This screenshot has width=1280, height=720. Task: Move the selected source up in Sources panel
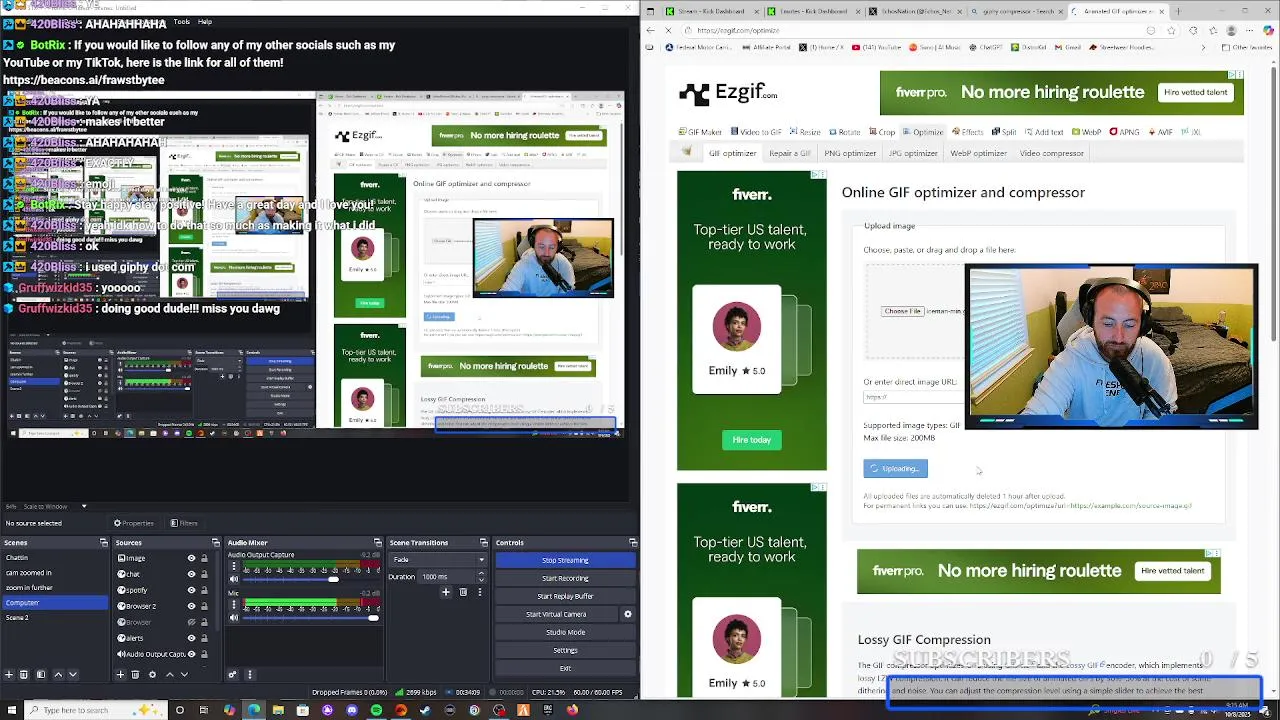tap(170, 674)
